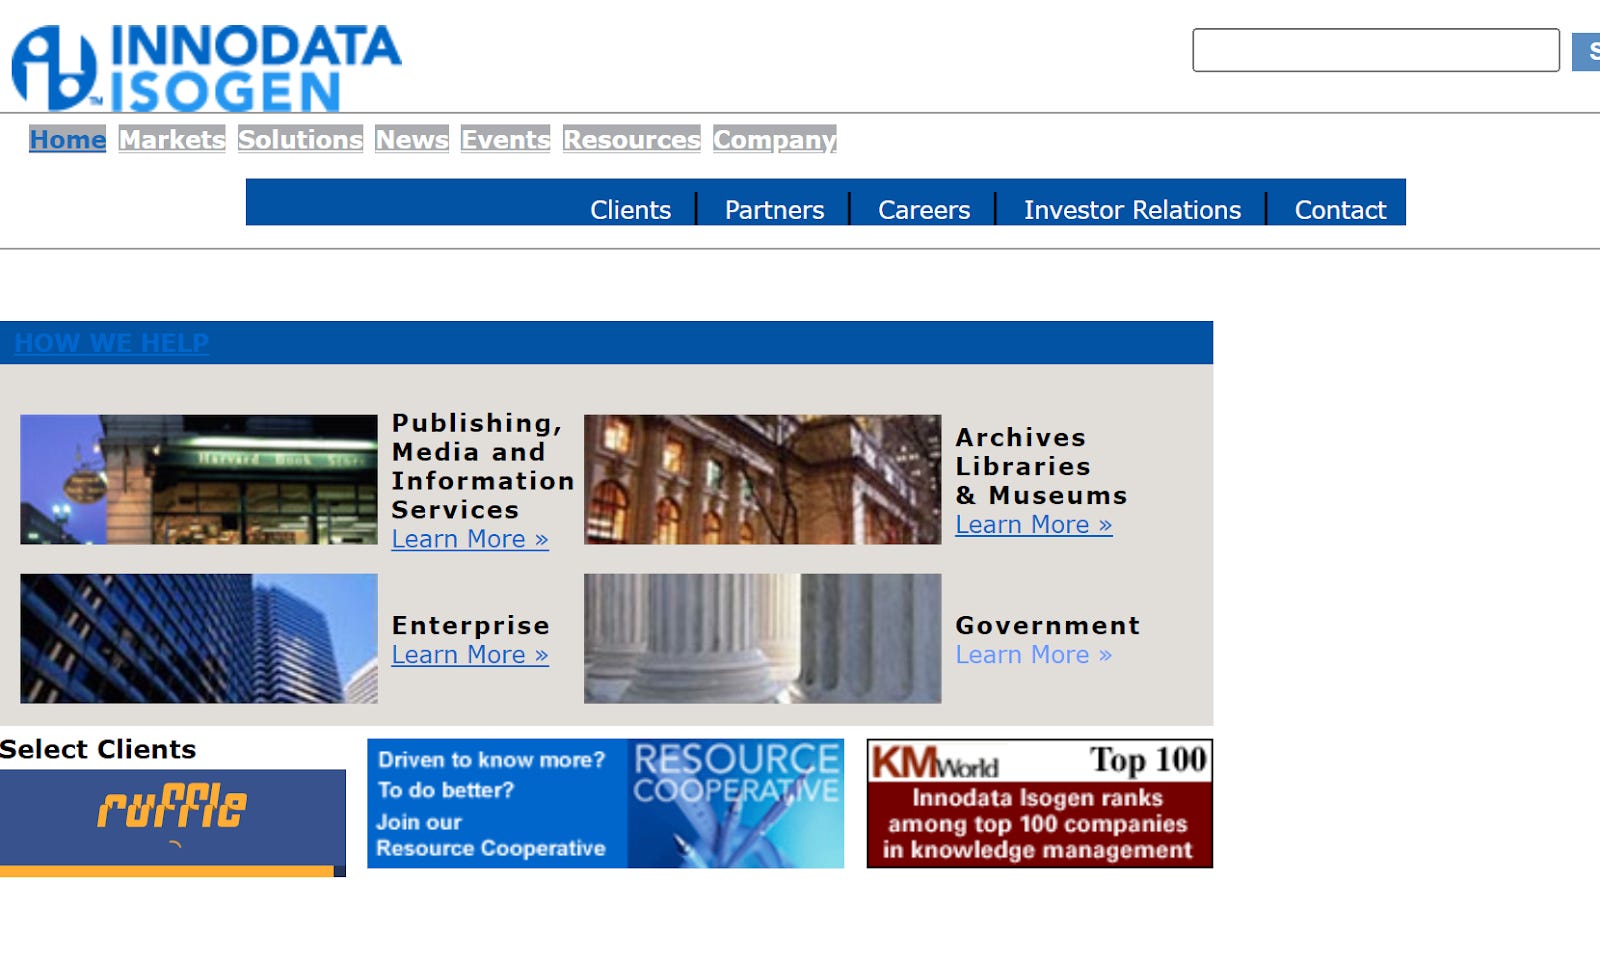Open the Resource Cooperative banner
The height and width of the screenshot is (964, 1600).
606,803
